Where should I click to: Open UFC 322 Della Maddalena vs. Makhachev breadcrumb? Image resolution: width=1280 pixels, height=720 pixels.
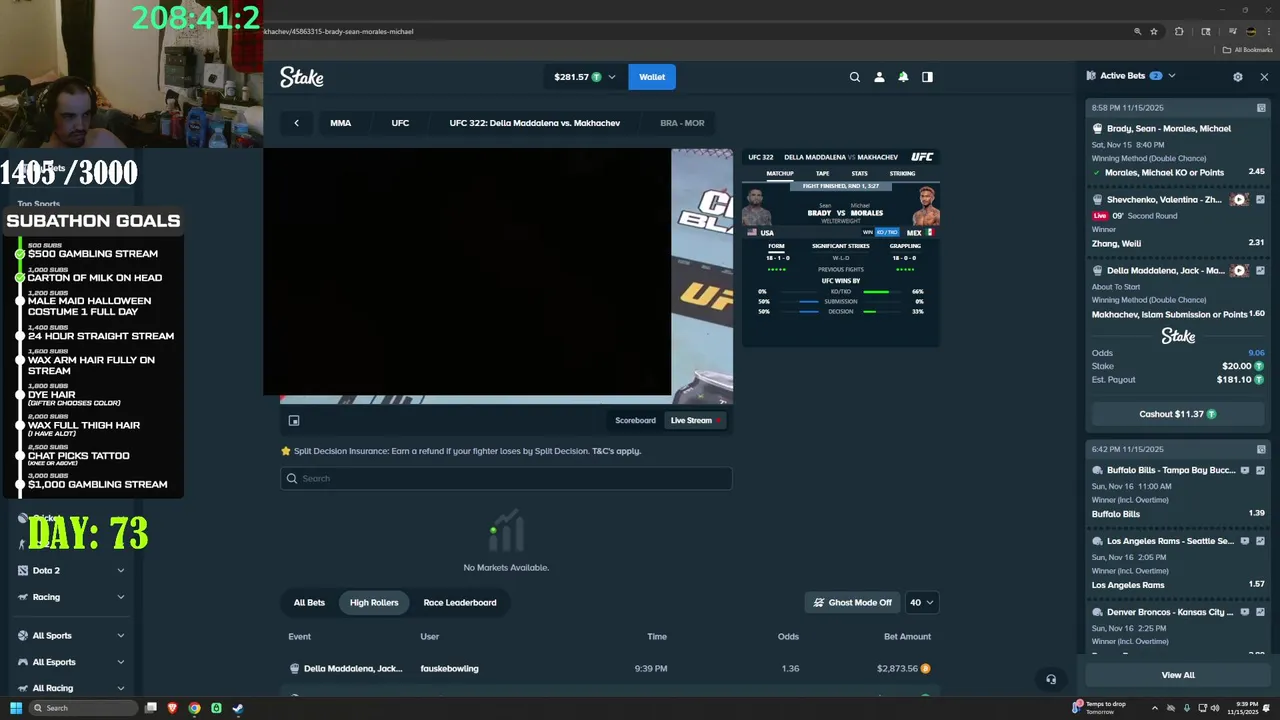[535, 123]
